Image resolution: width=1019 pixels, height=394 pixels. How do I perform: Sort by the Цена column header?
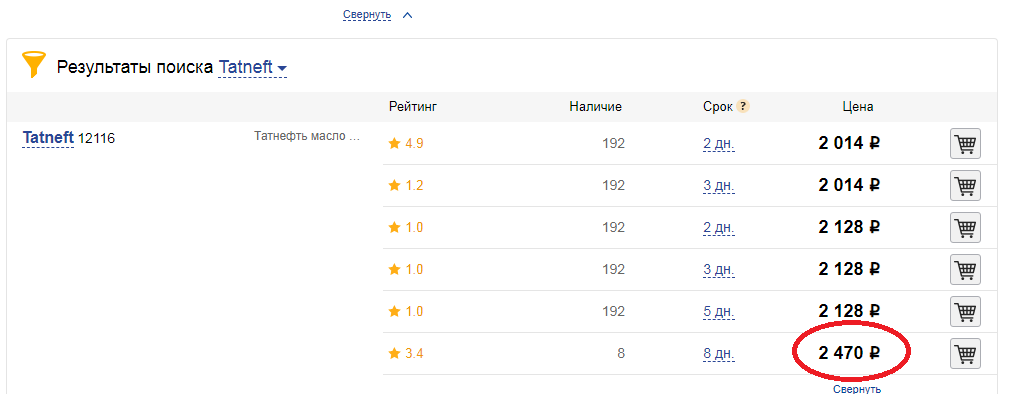point(858,107)
